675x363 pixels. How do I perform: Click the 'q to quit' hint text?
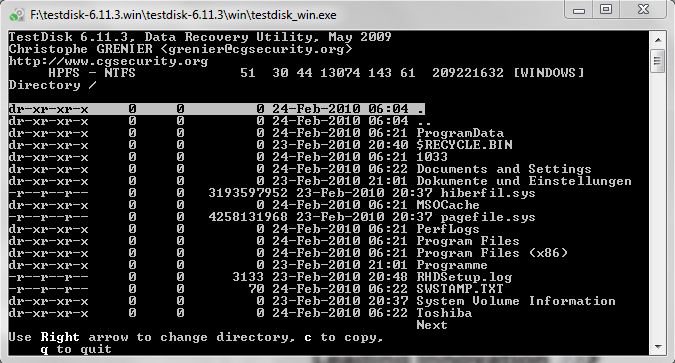[76, 349]
